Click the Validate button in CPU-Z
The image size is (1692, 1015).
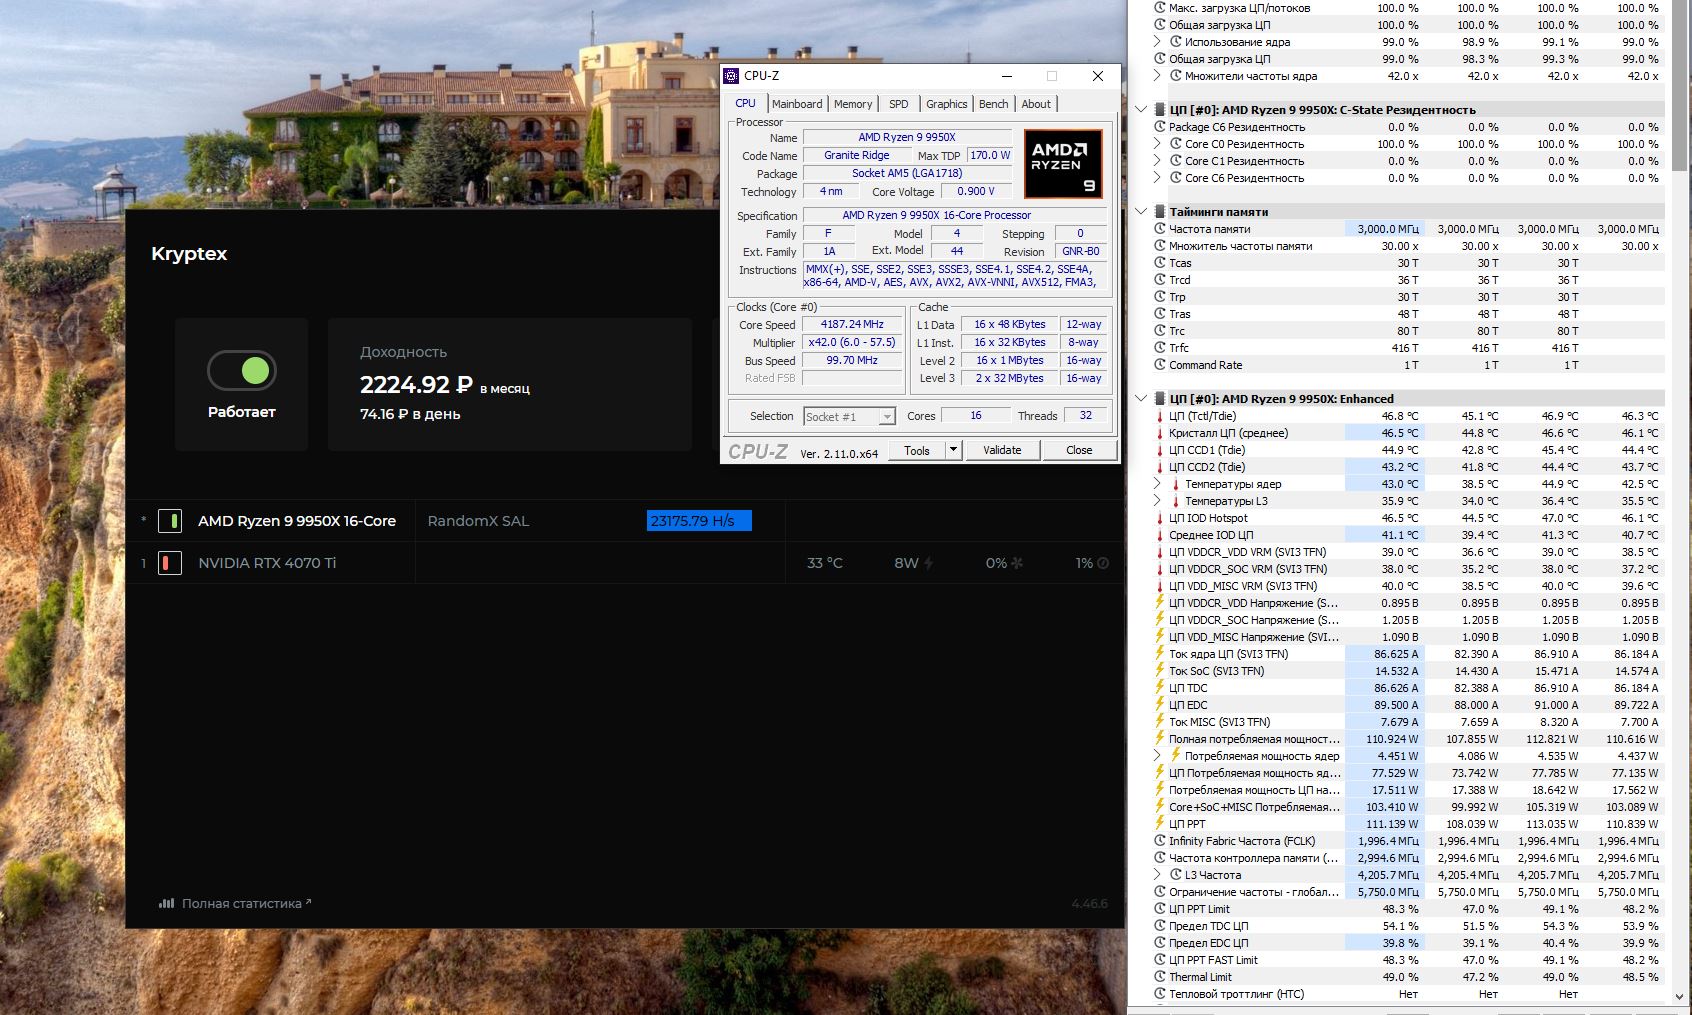(x=1002, y=450)
